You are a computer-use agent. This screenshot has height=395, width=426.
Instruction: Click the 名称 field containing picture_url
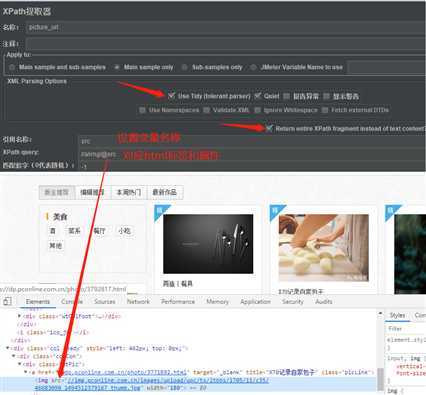[x=226, y=27]
